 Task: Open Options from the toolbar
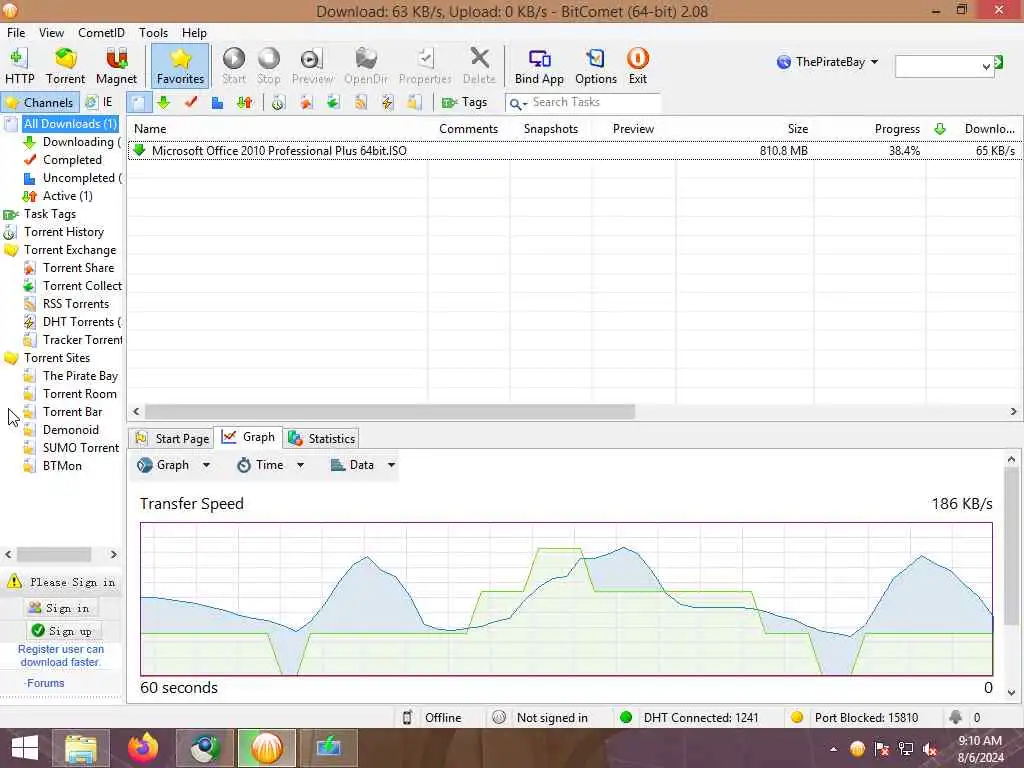click(x=596, y=66)
